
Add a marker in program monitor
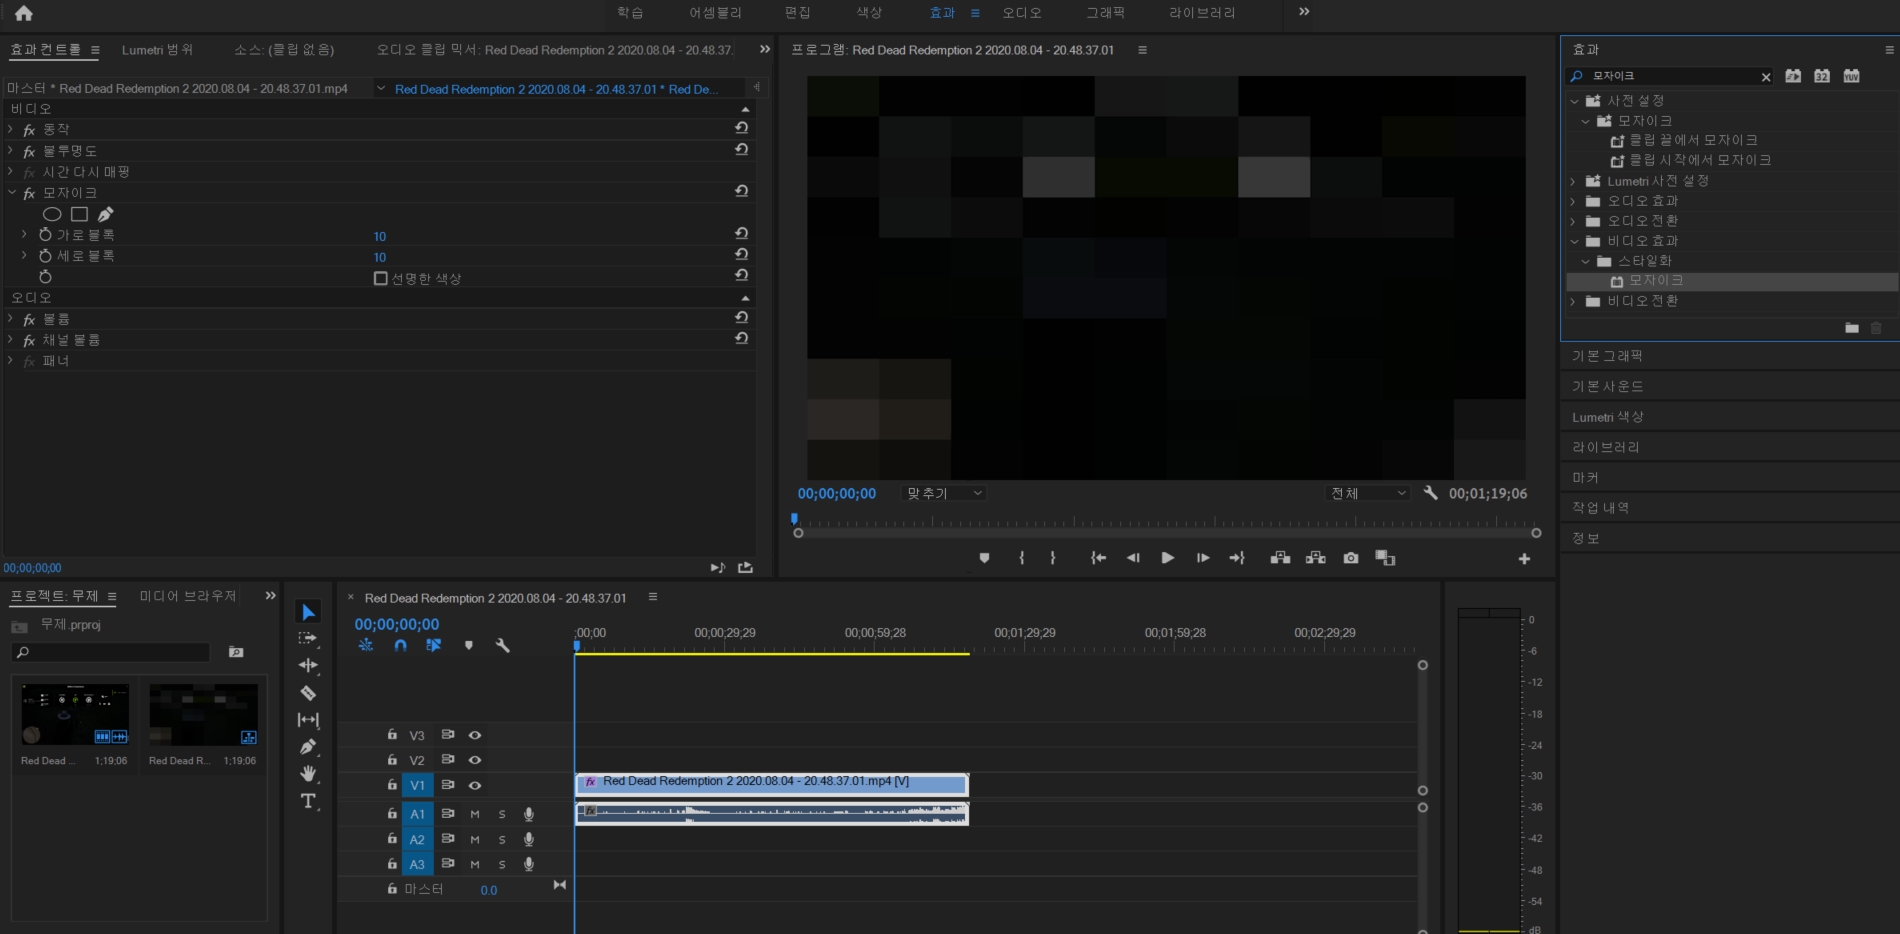984,558
